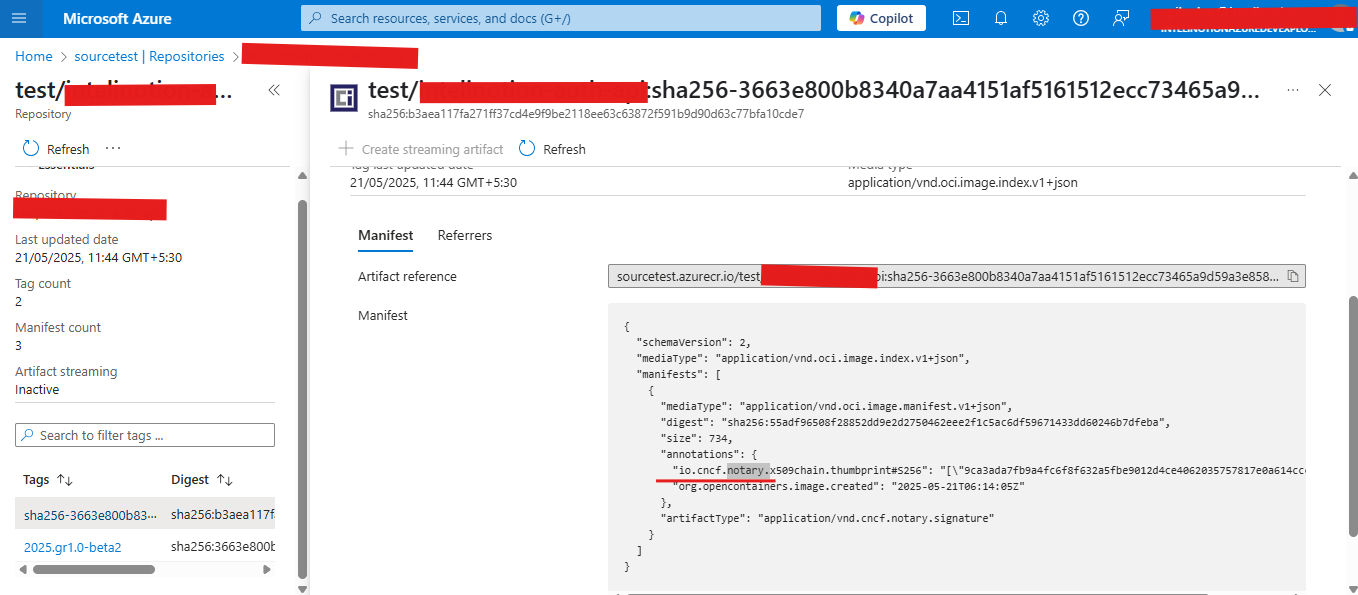
Task: Close the artifact detail blade
Action: 1325,90
